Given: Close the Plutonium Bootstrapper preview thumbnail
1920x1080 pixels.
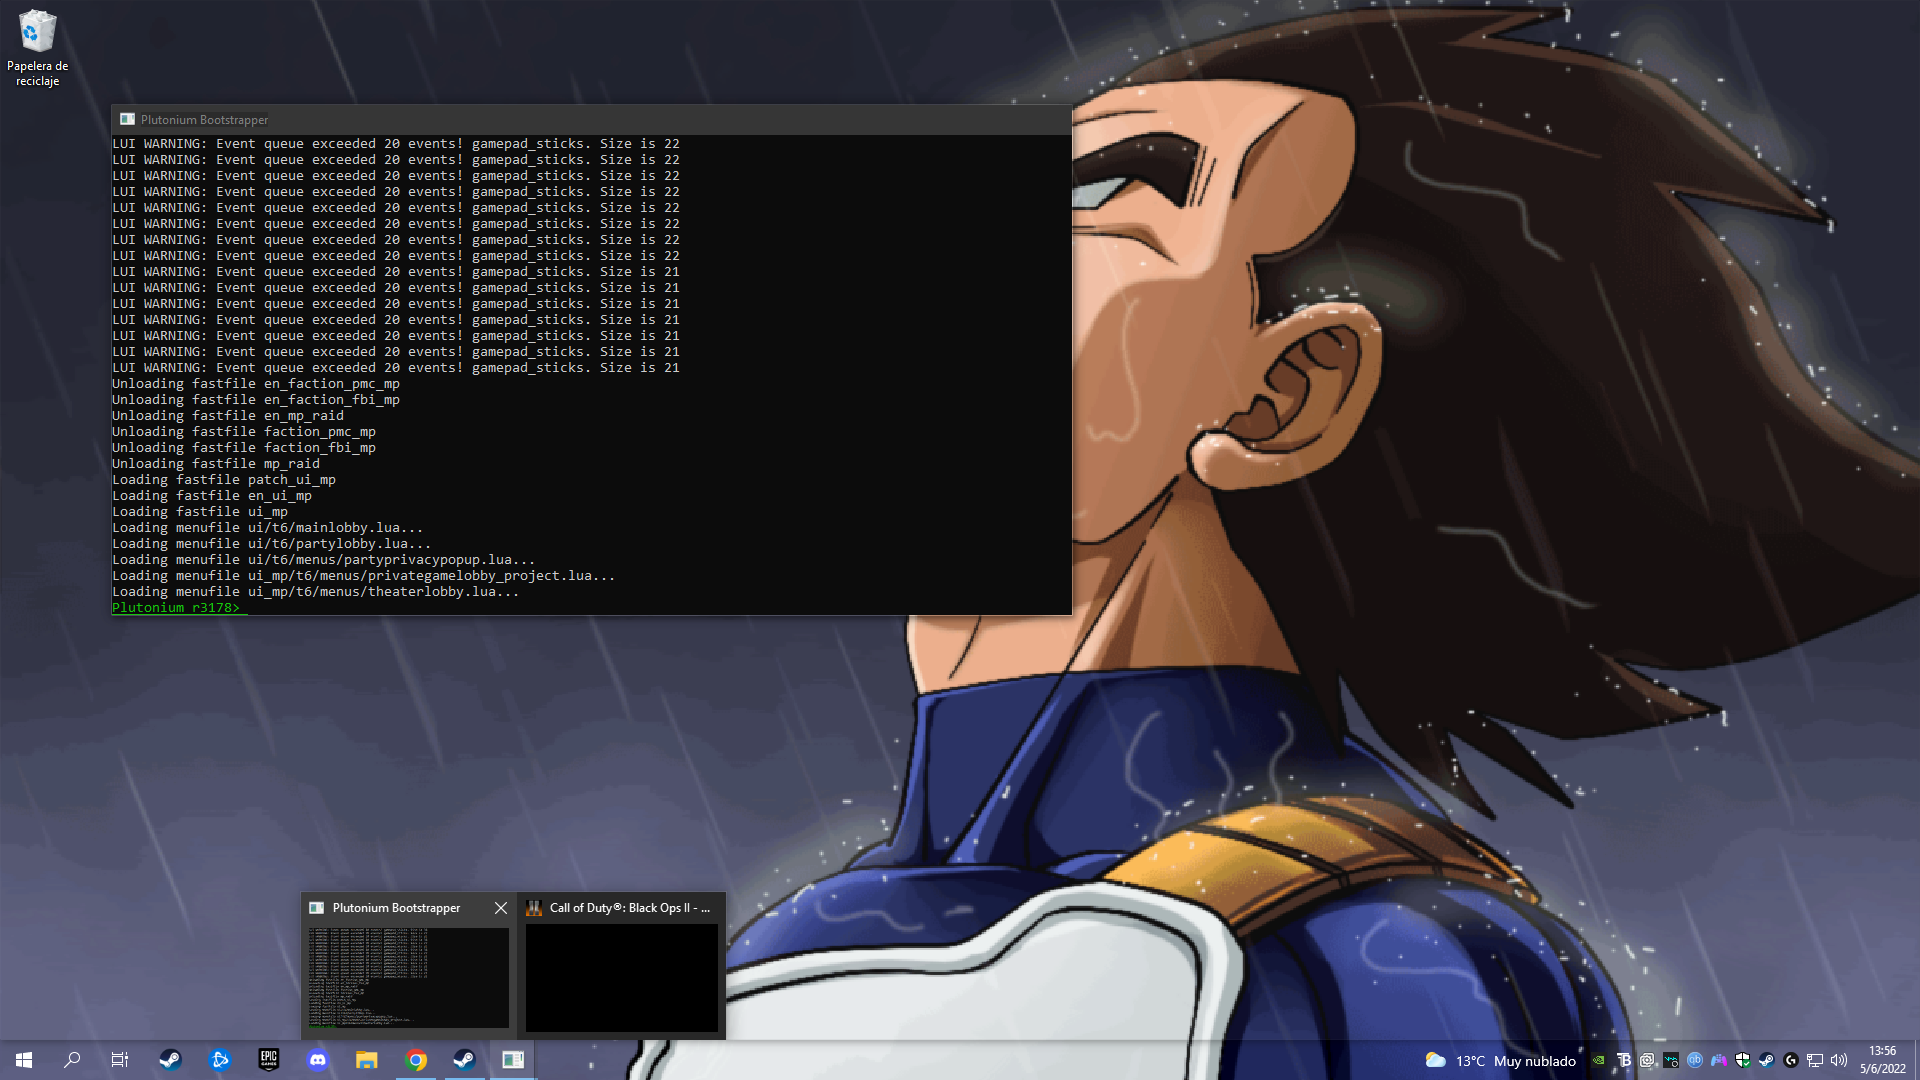Looking at the screenshot, I should click(x=501, y=908).
